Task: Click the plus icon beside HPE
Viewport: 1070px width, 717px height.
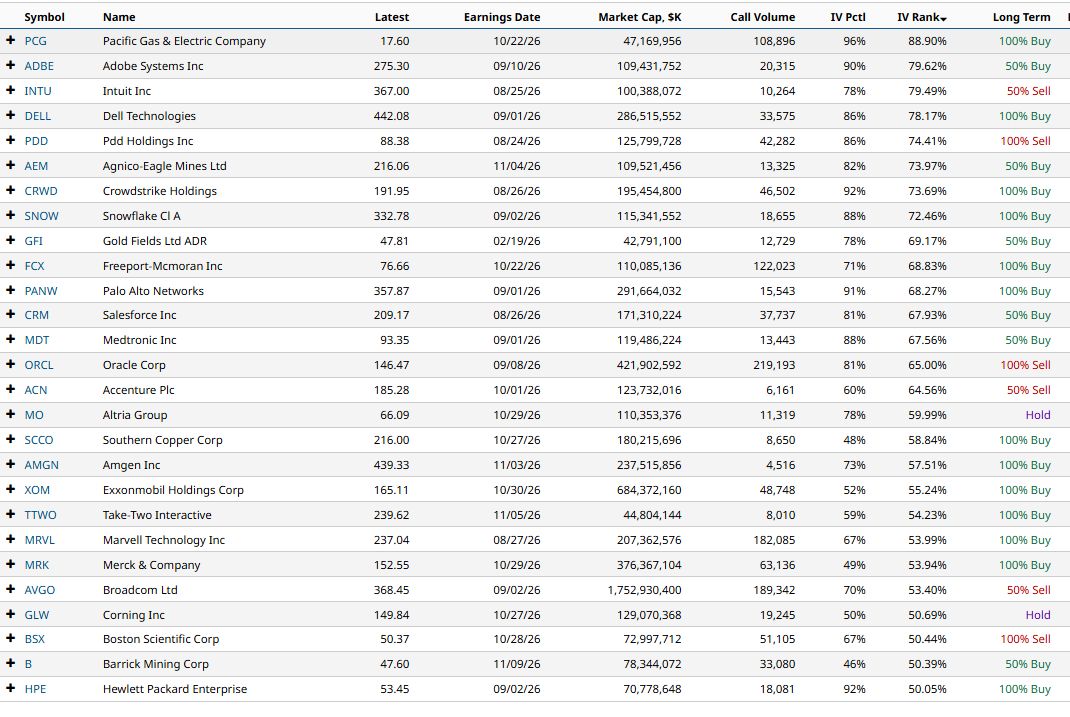Action: point(10,688)
